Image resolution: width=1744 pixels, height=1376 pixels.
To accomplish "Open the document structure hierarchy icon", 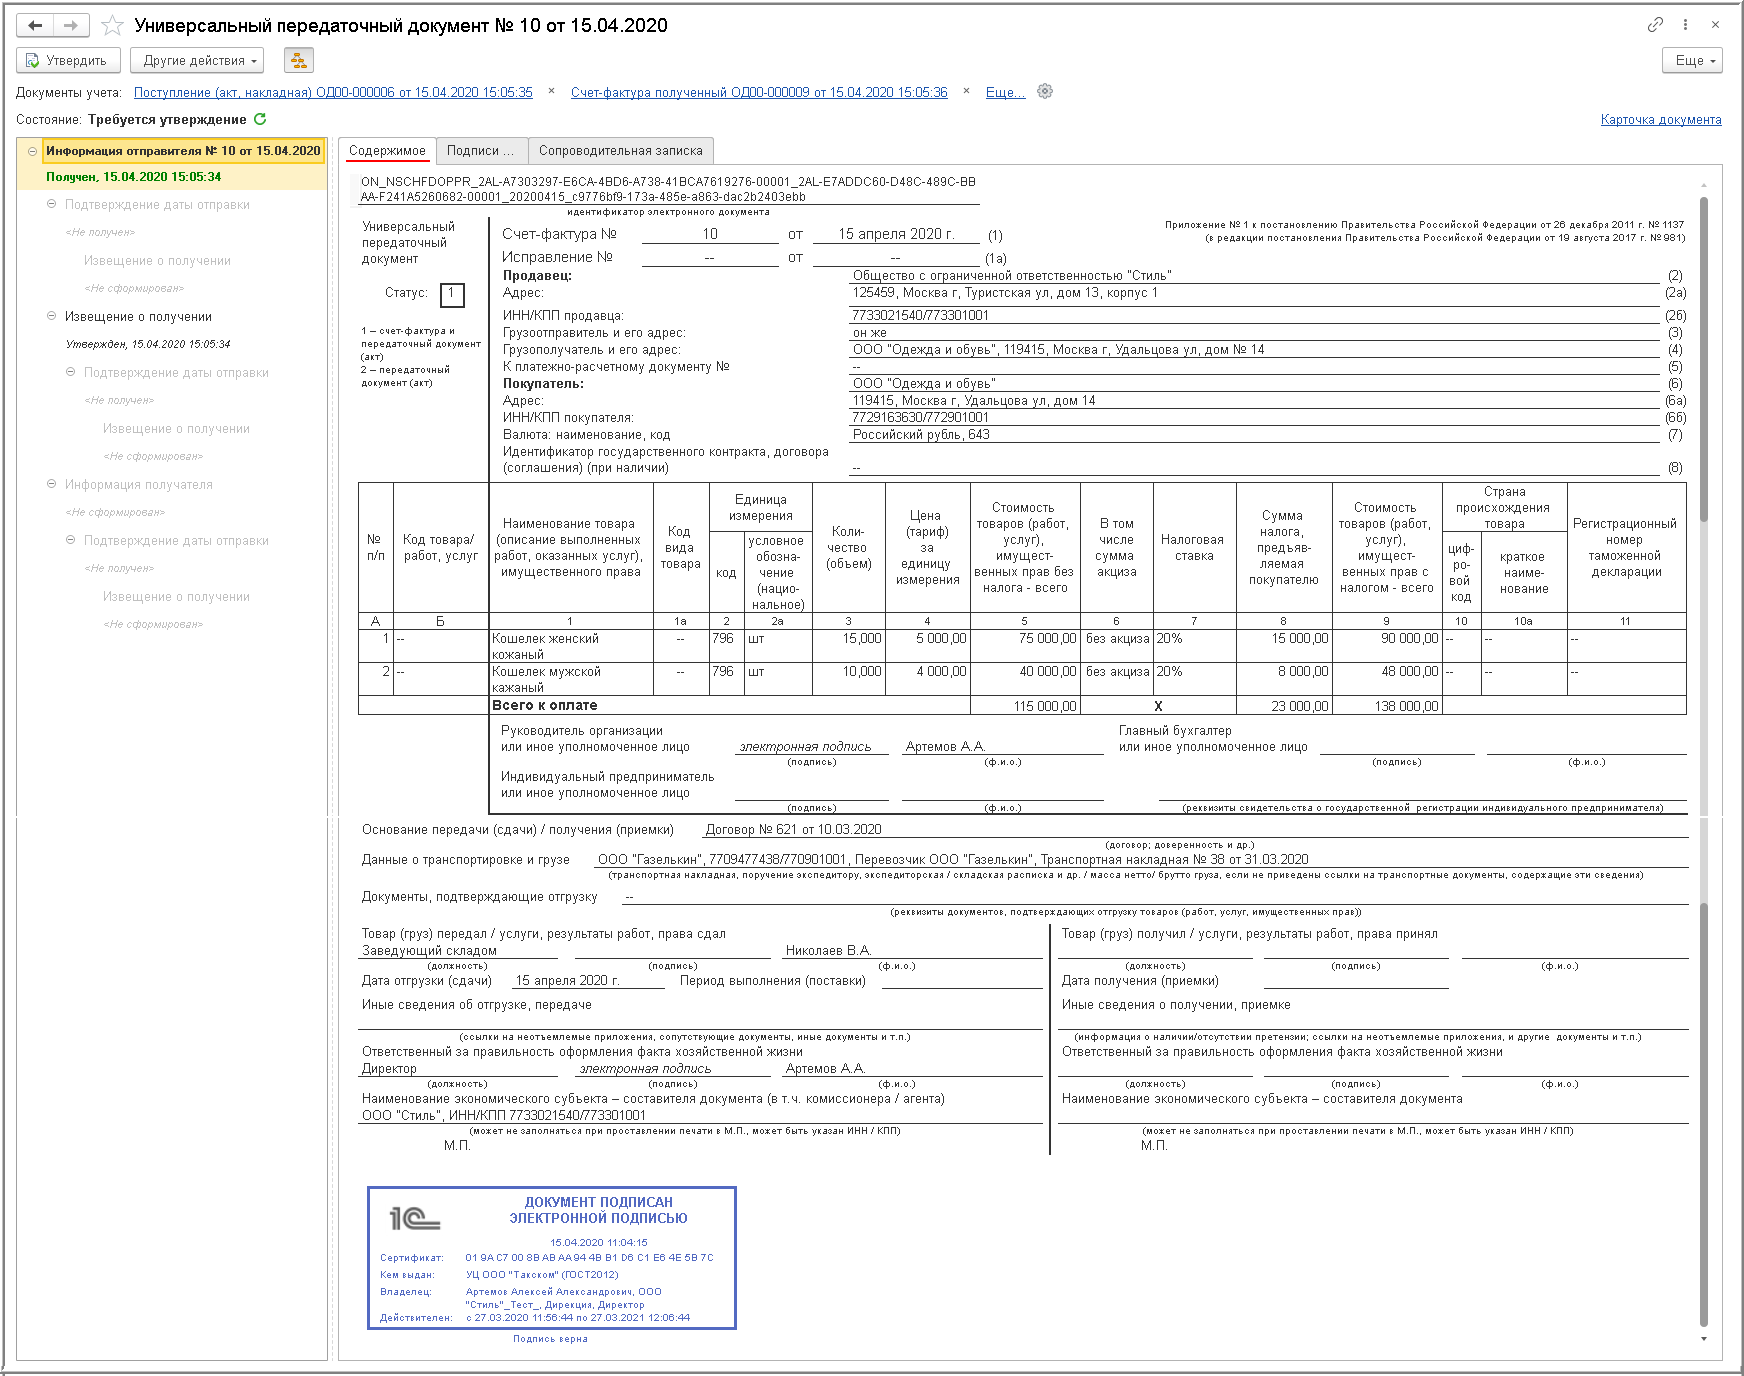I will [x=298, y=61].
